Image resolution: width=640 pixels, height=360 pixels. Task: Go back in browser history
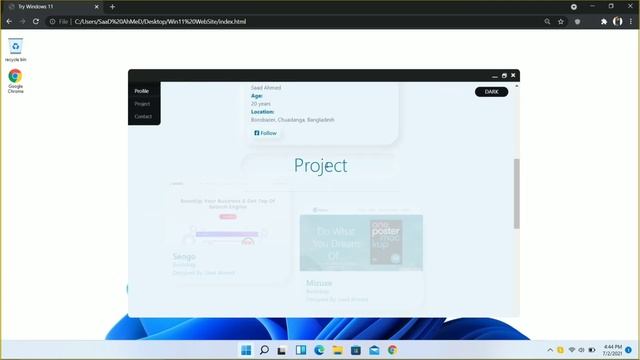tap(9, 21)
